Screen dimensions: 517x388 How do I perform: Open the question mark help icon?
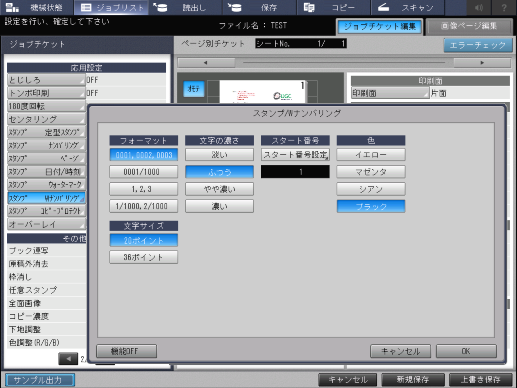(504, 7)
